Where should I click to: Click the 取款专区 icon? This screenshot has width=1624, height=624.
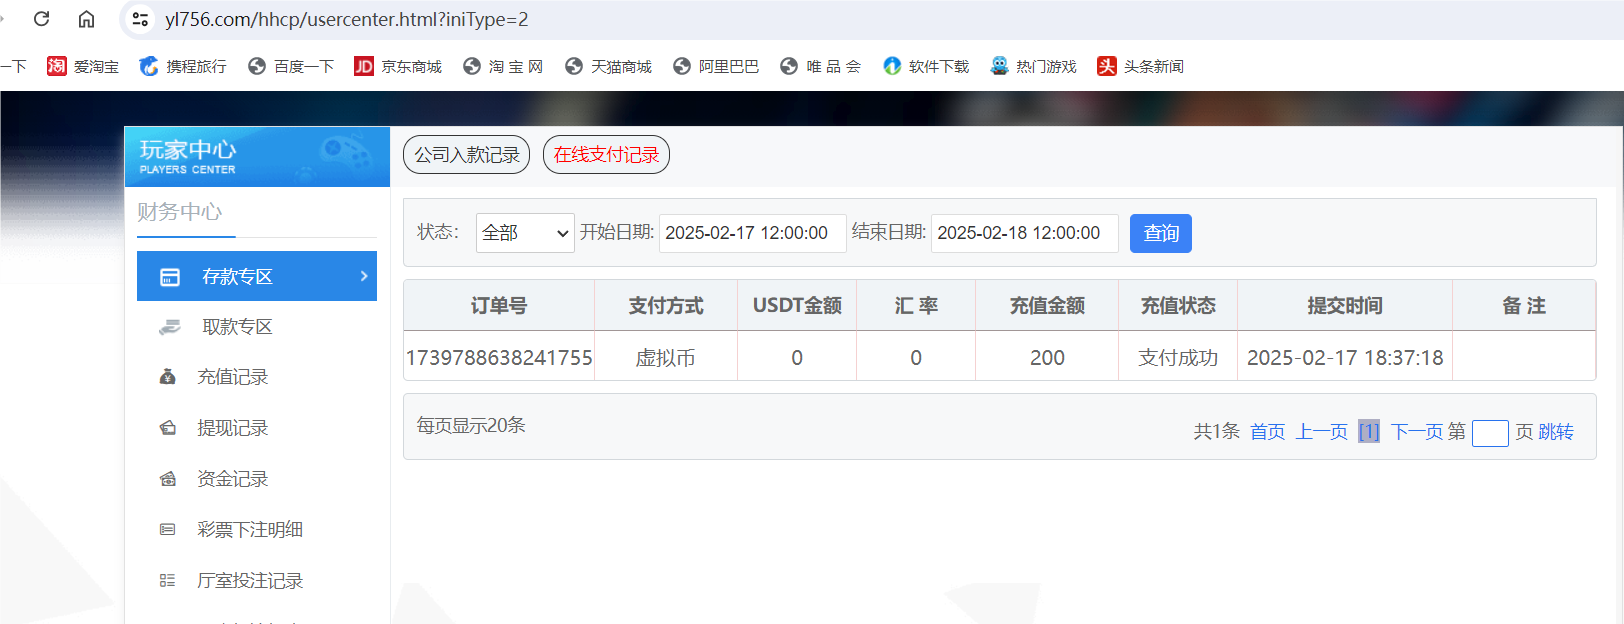[170, 327]
